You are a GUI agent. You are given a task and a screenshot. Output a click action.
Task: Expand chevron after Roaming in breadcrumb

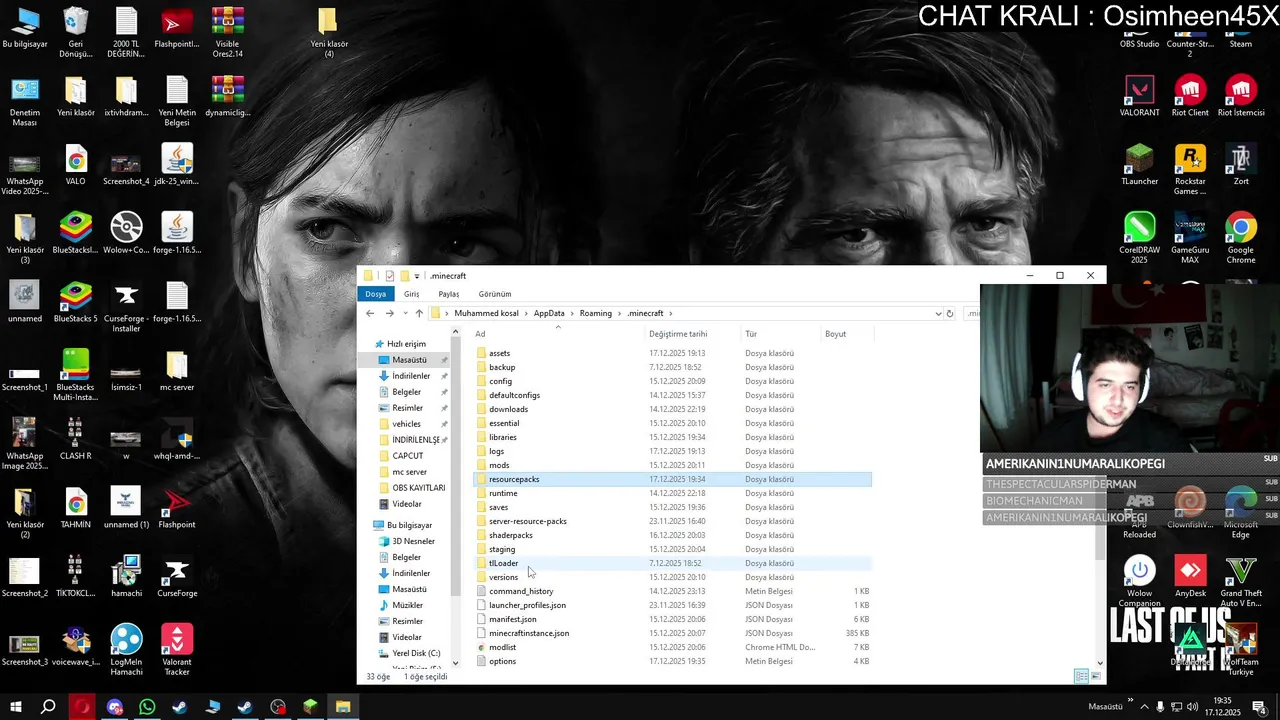pos(619,313)
